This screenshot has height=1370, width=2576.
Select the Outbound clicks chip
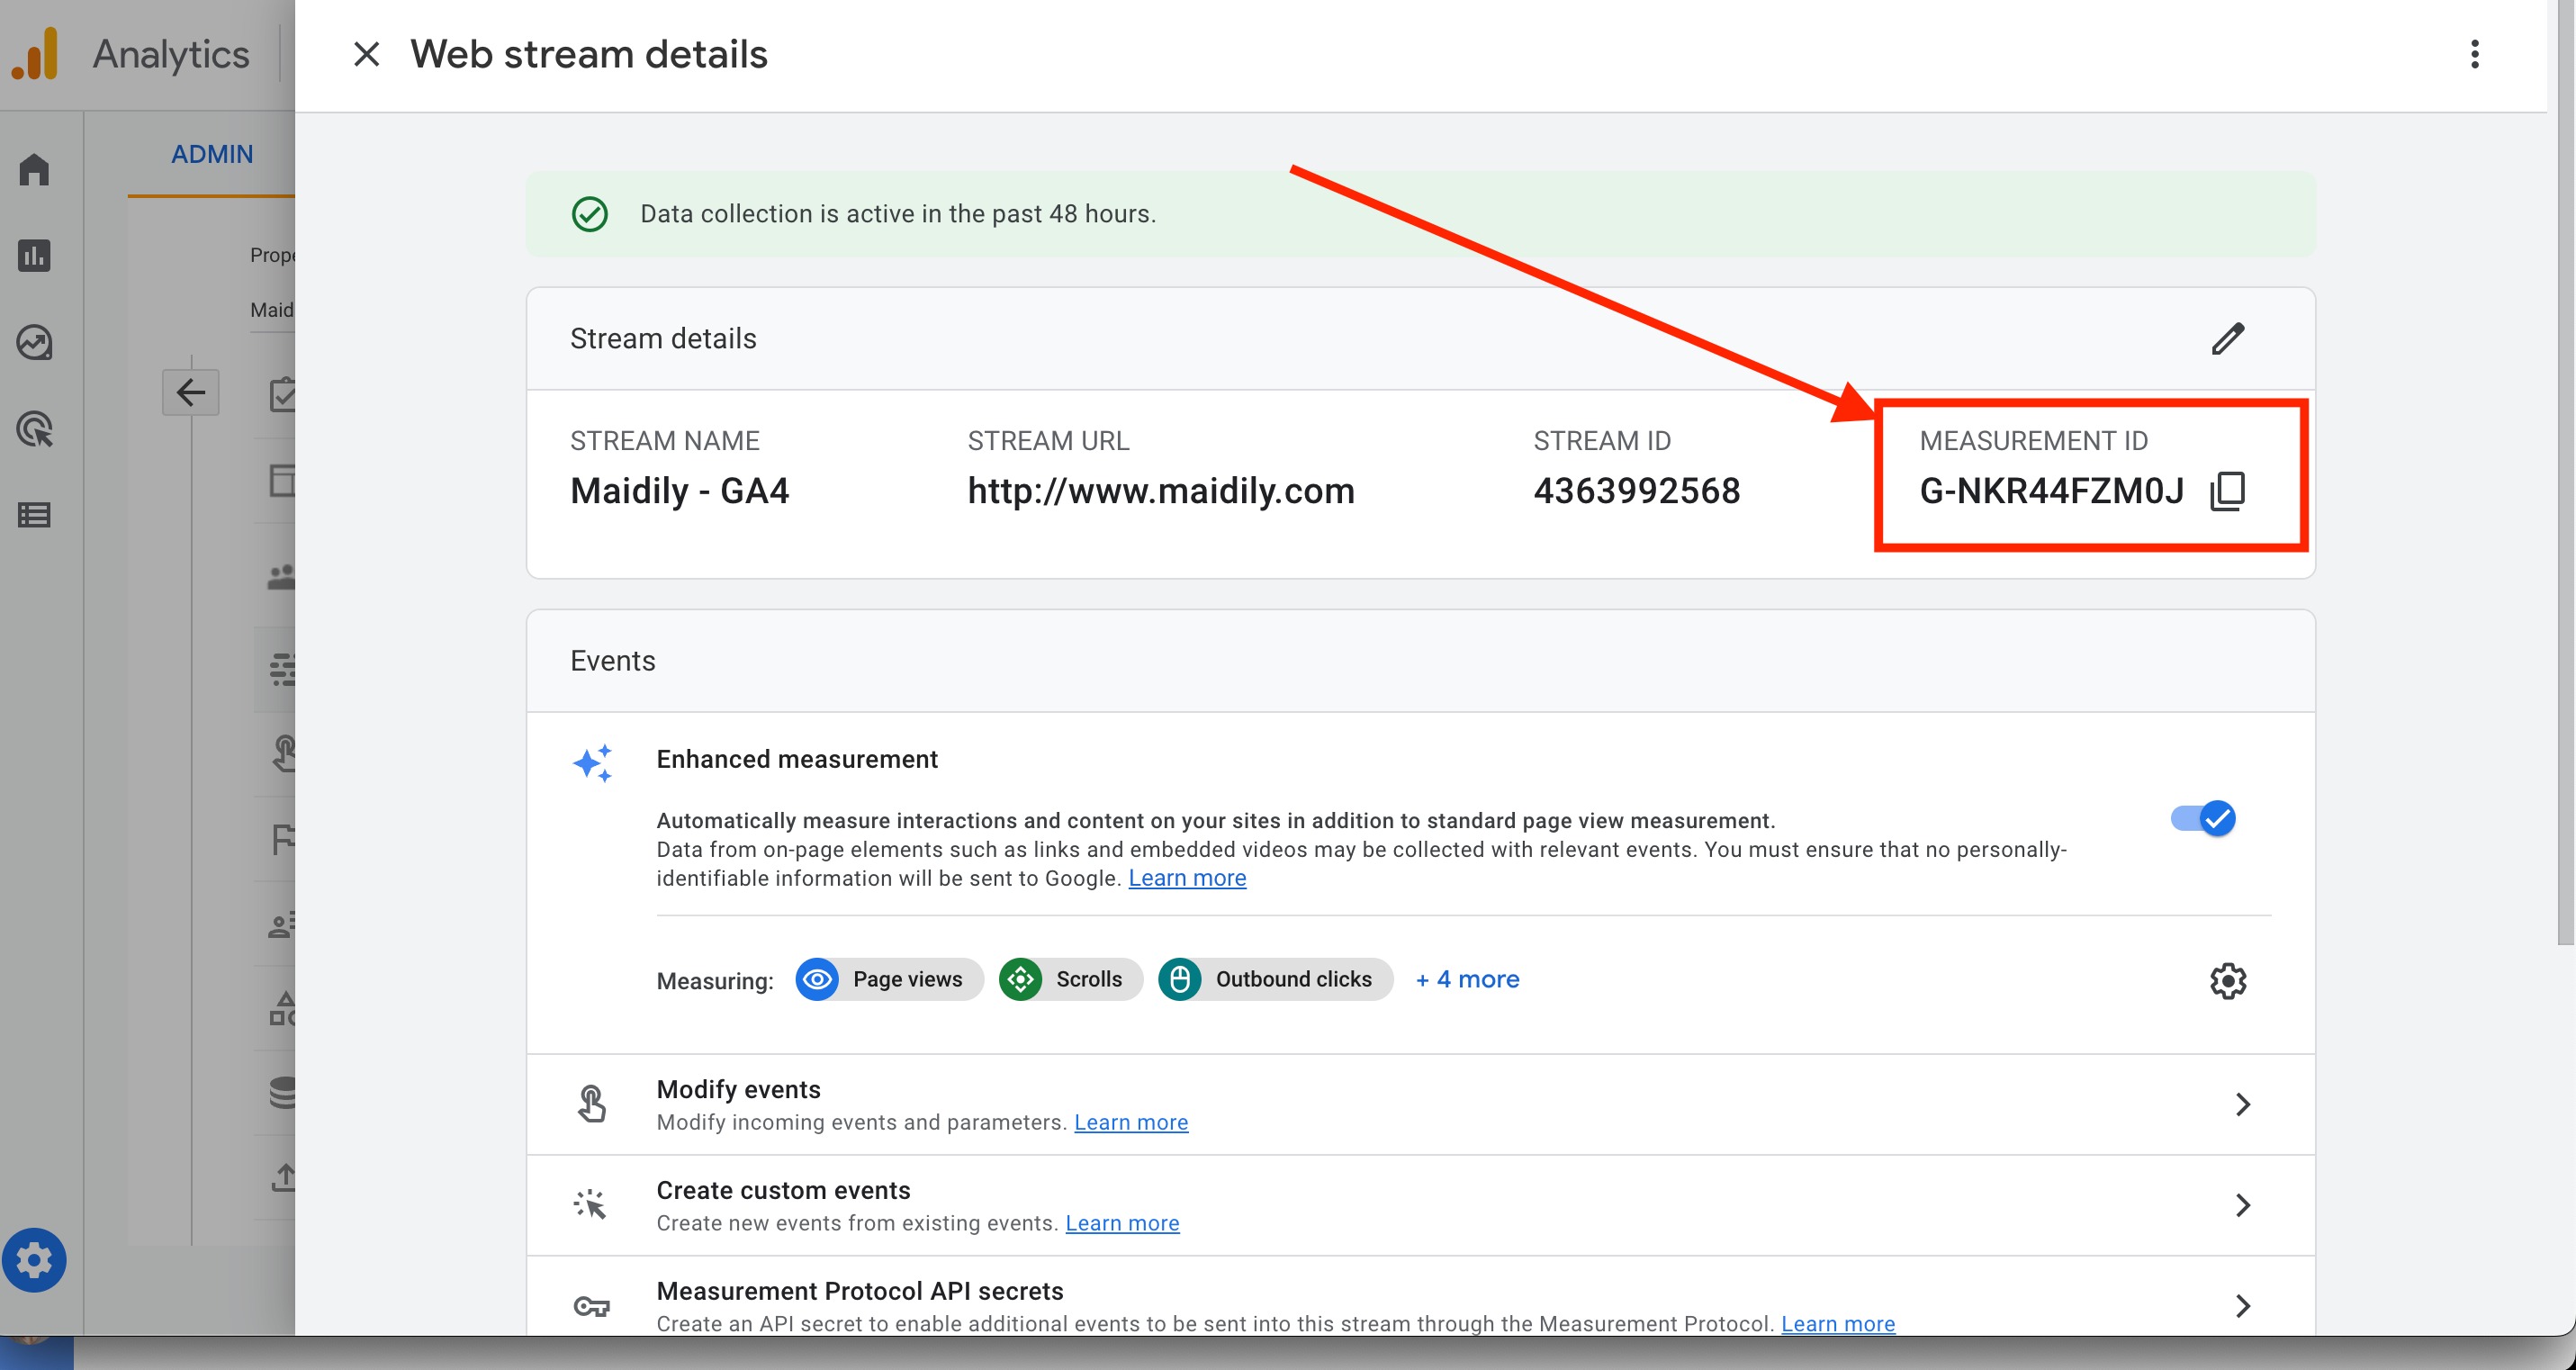1275,979
